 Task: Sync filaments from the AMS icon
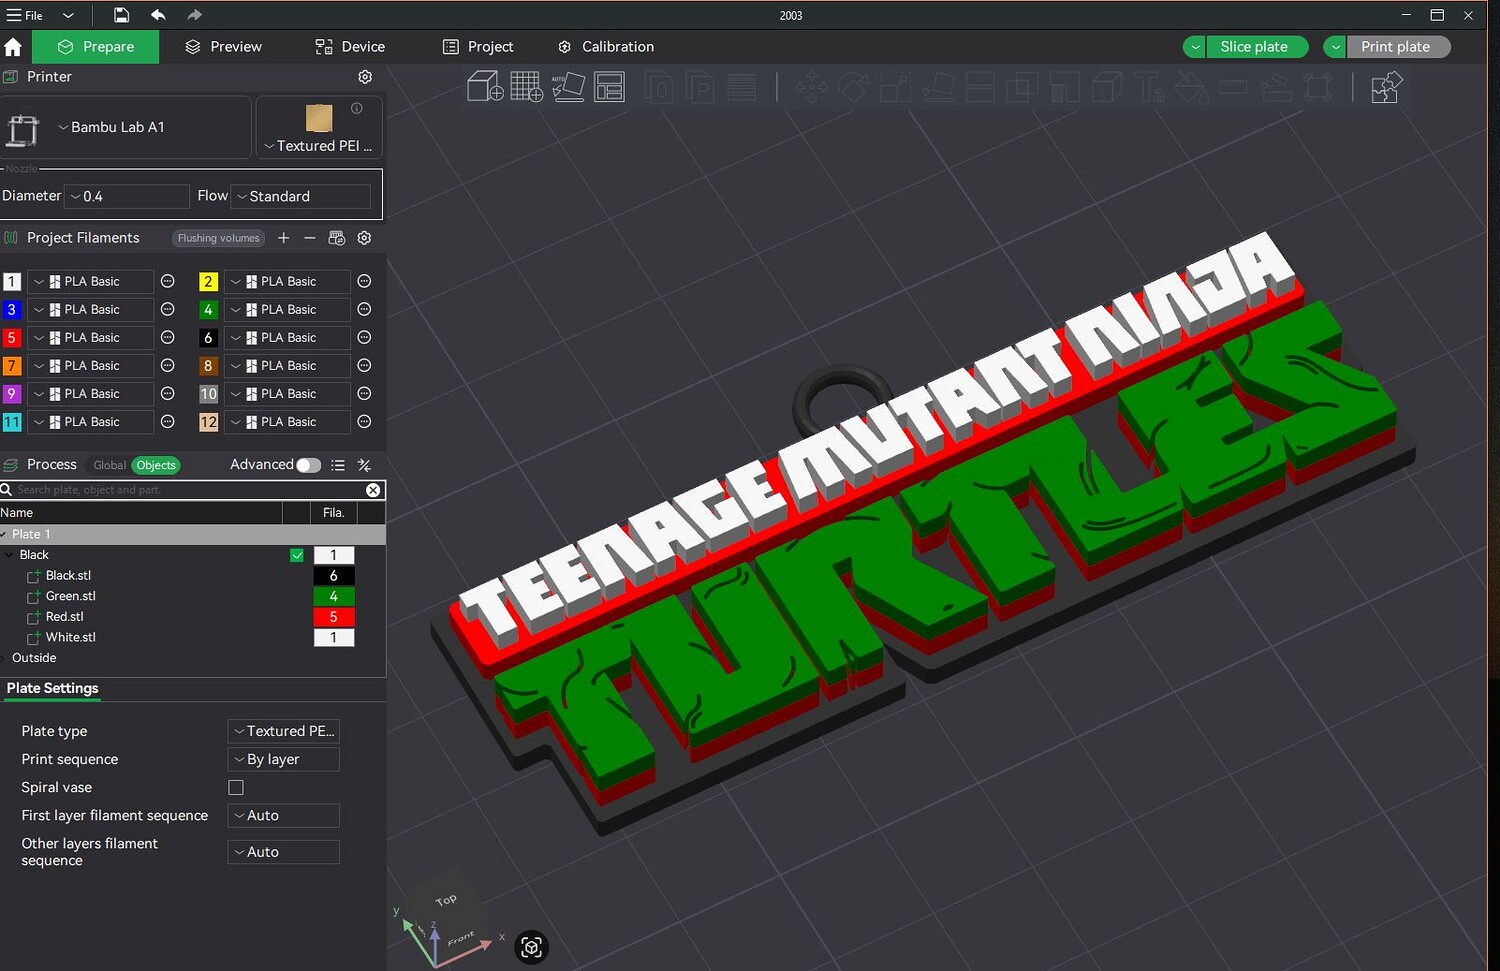(337, 238)
